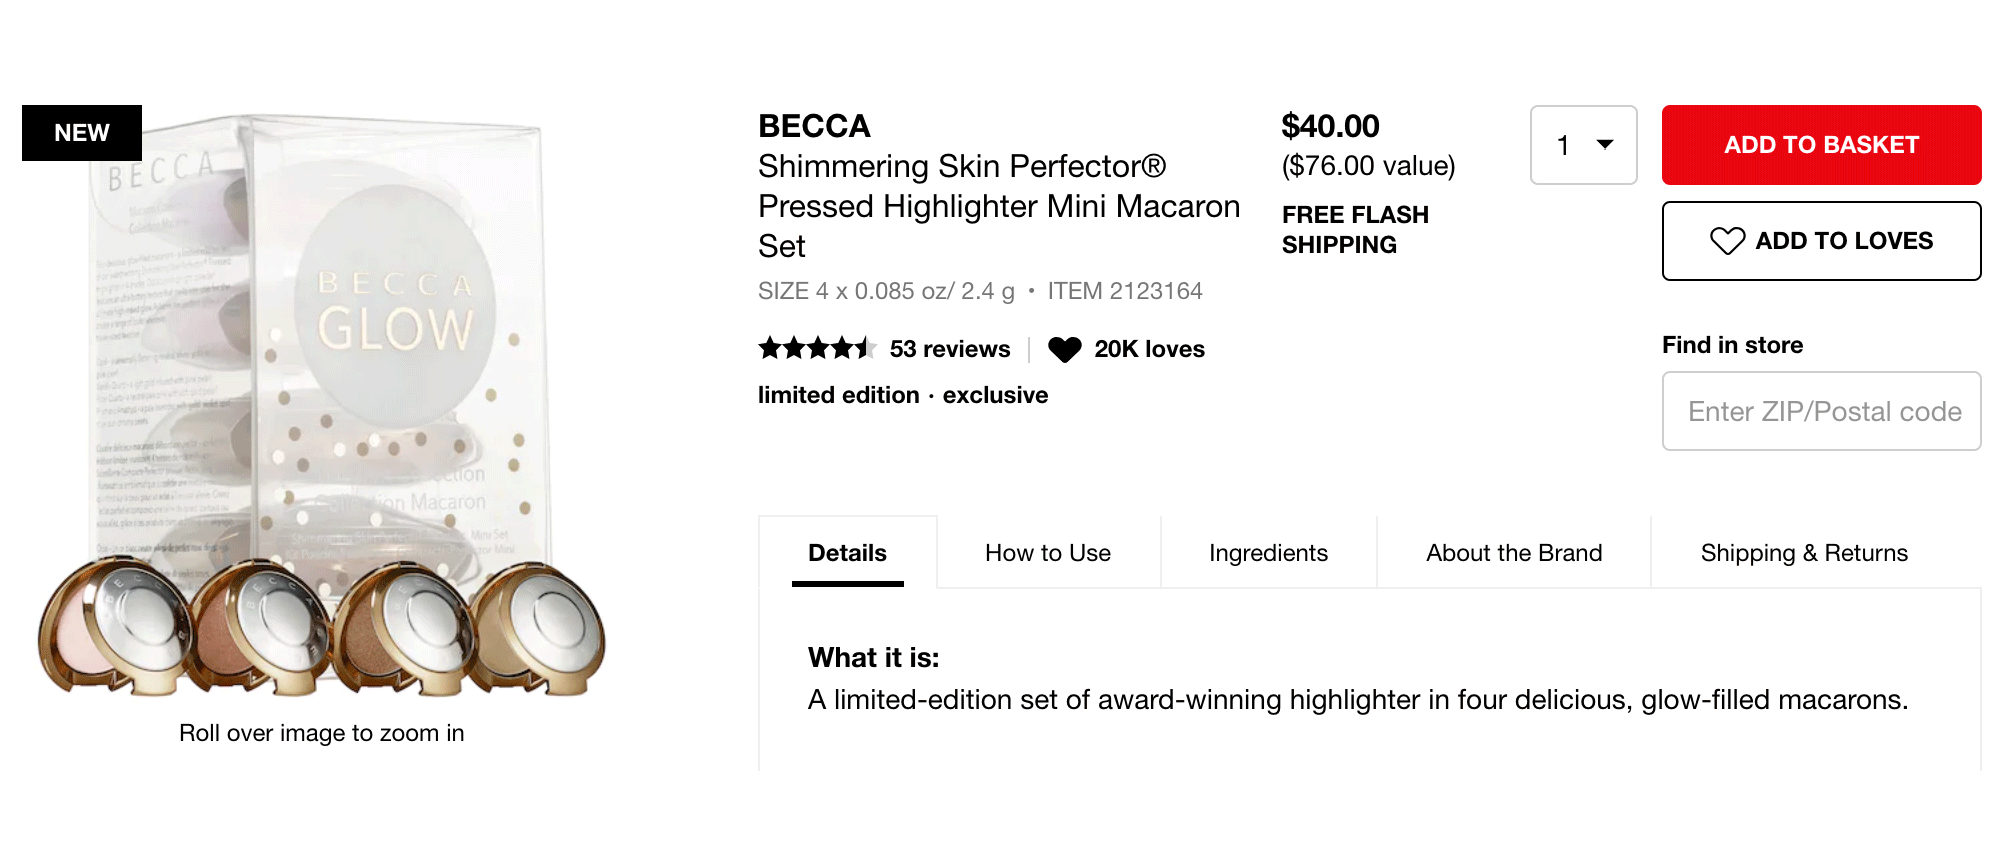Click the BECCA brand name link

tap(814, 126)
